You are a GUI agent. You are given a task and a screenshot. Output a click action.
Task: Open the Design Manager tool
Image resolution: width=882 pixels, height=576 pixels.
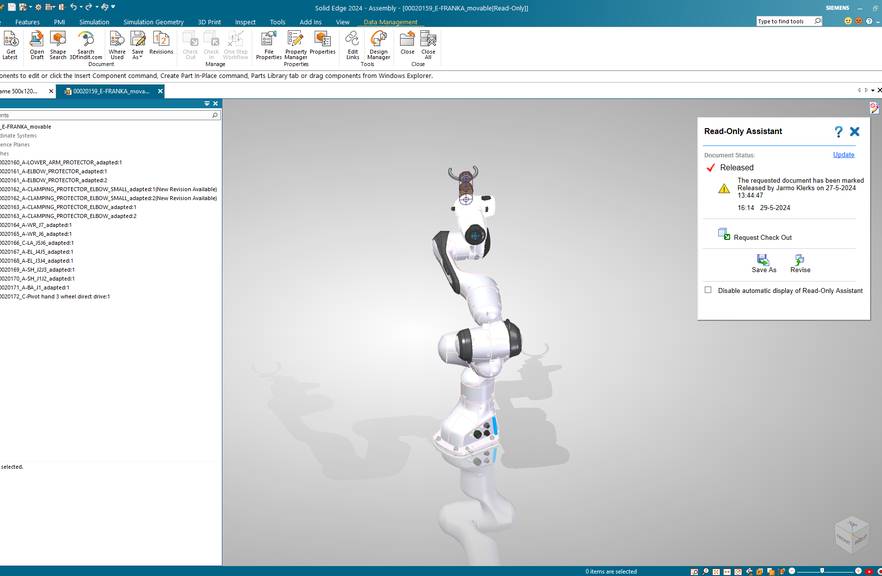(379, 42)
